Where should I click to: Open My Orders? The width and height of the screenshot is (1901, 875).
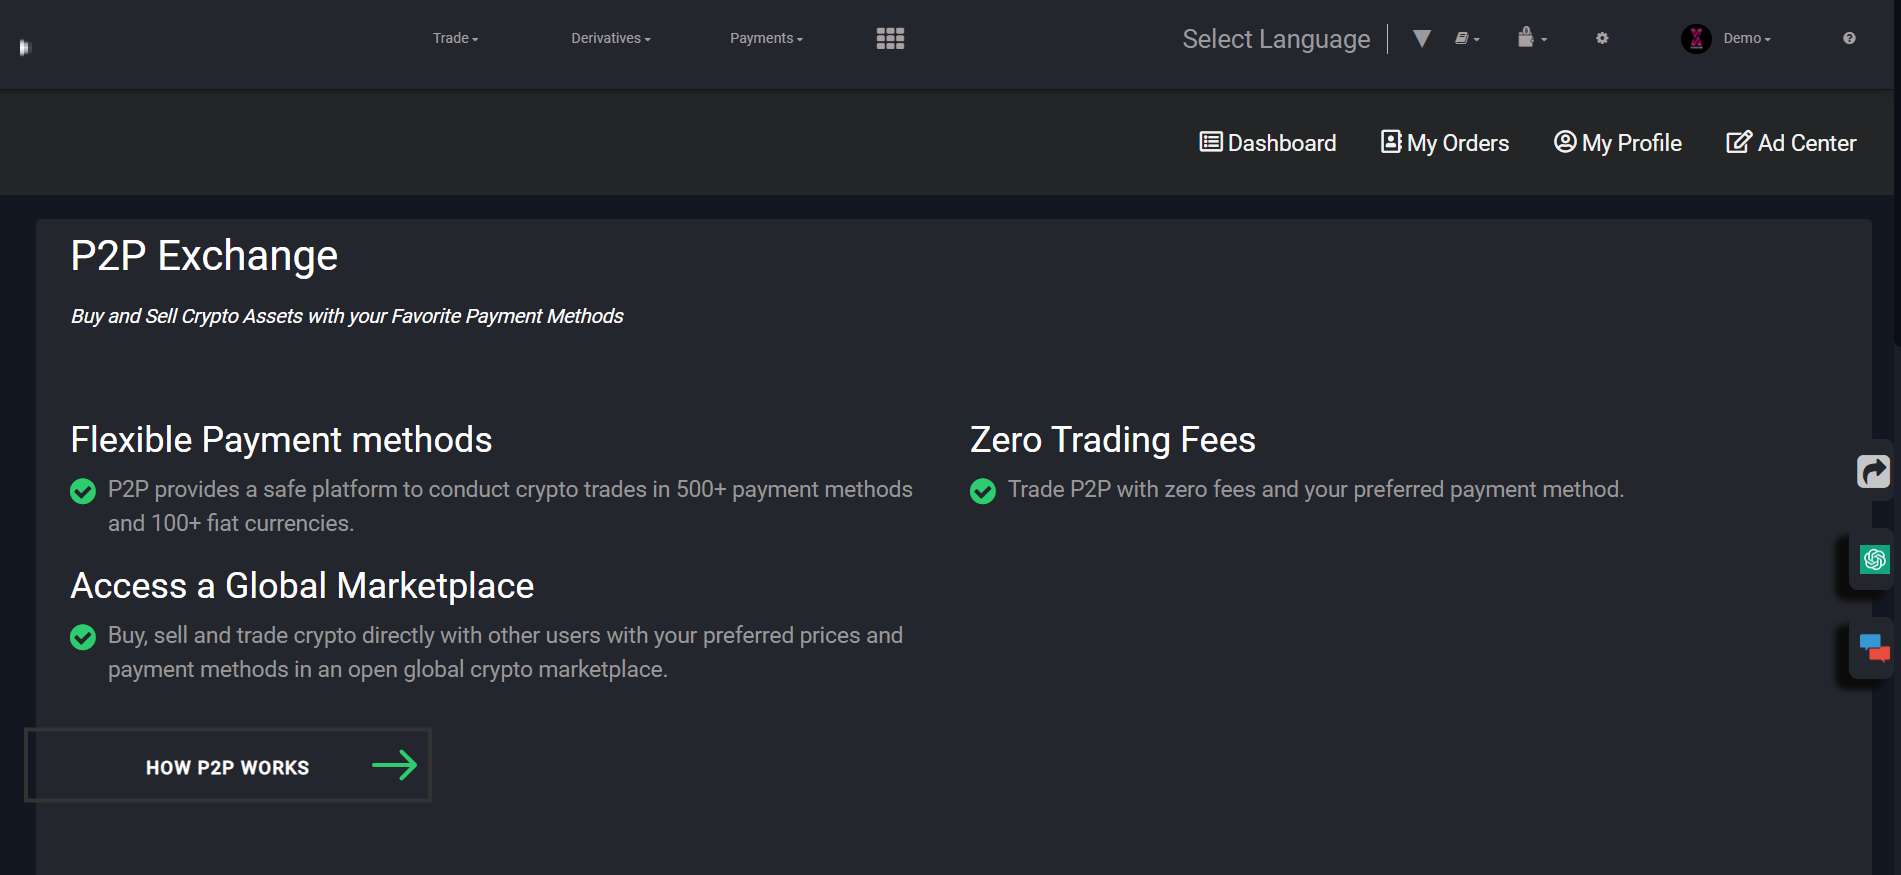coord(1444,142)
